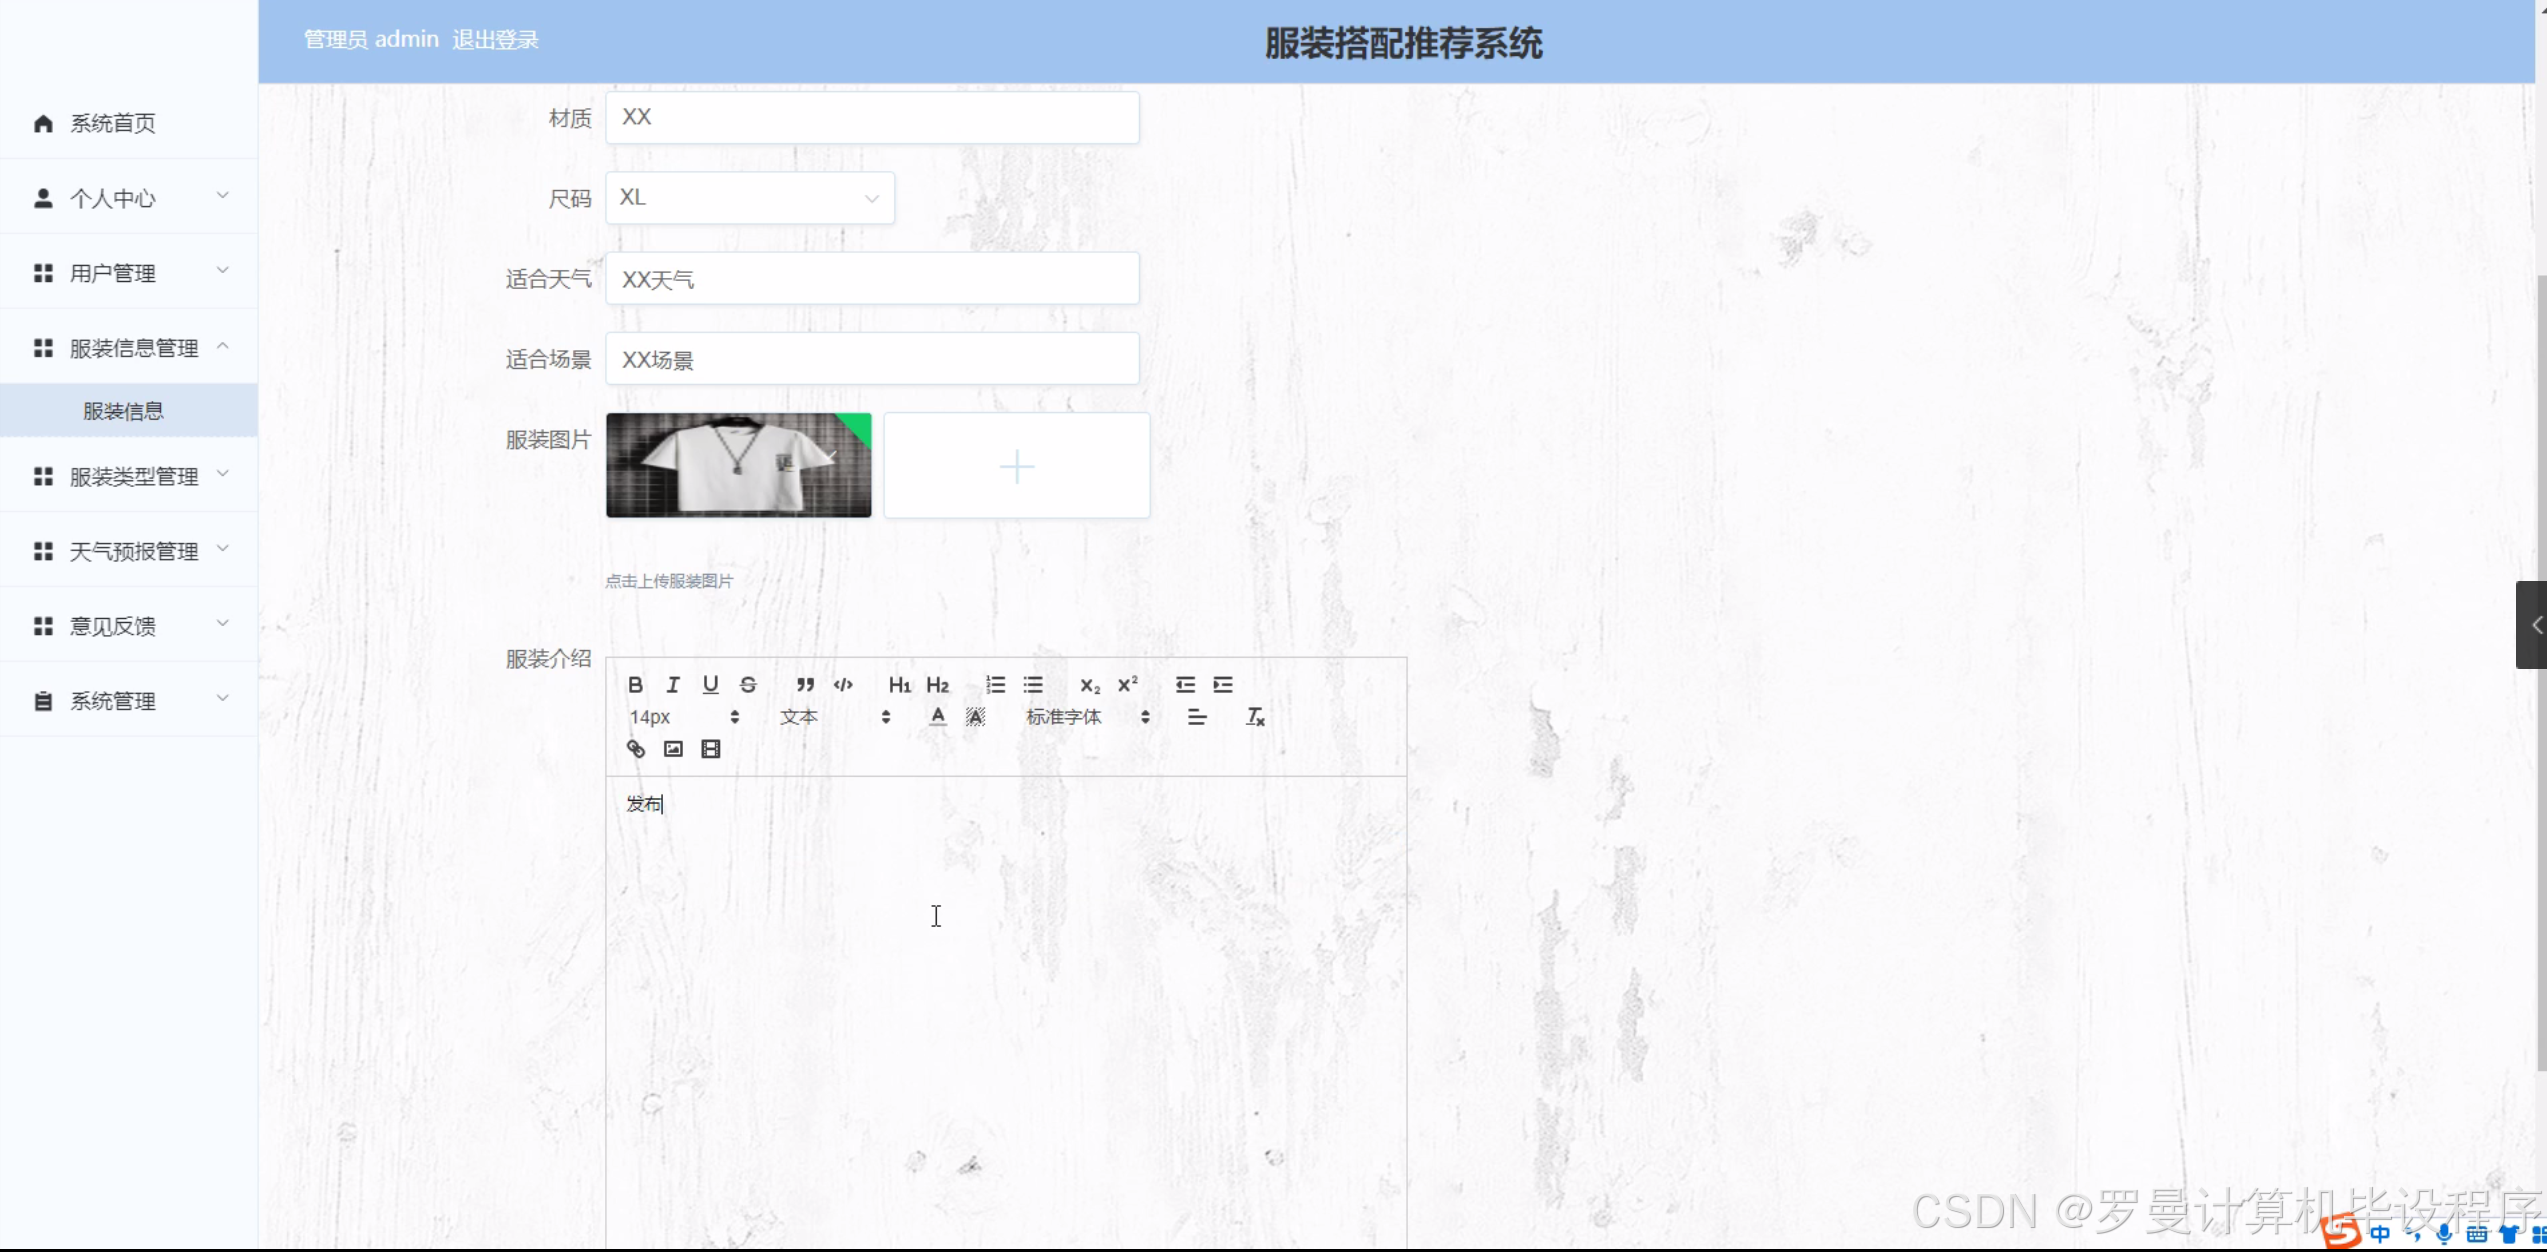The height and width of the screenshot is (1252, 2547).
Task: Open the XL size dropdown
Action: tap(749, 198)
